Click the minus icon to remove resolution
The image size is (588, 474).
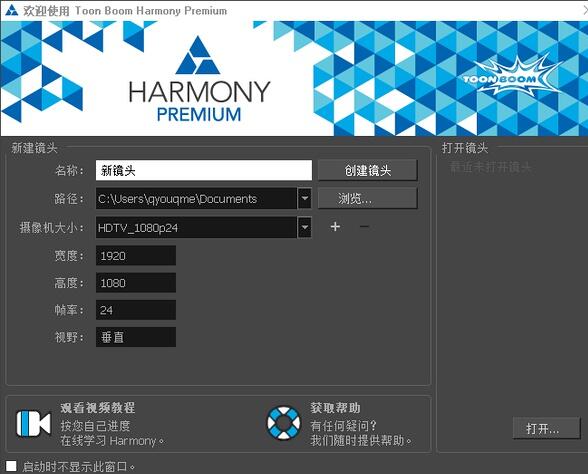coord(364,226)
